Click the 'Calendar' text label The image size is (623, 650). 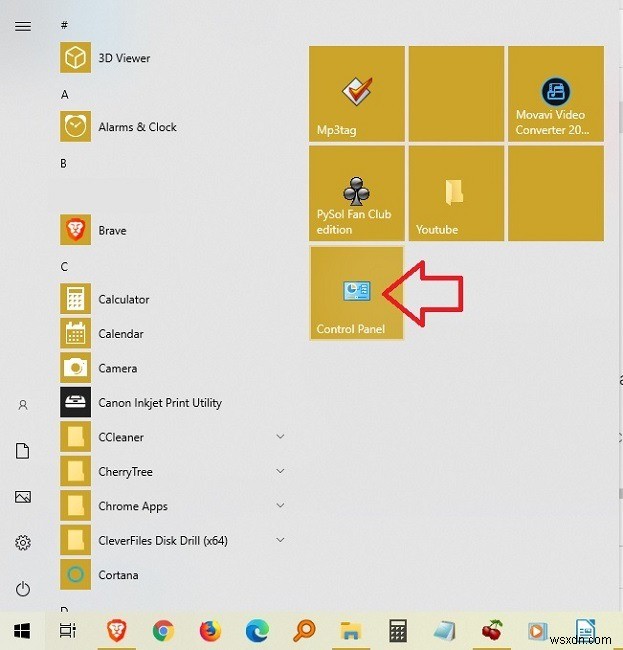[121, 334]
